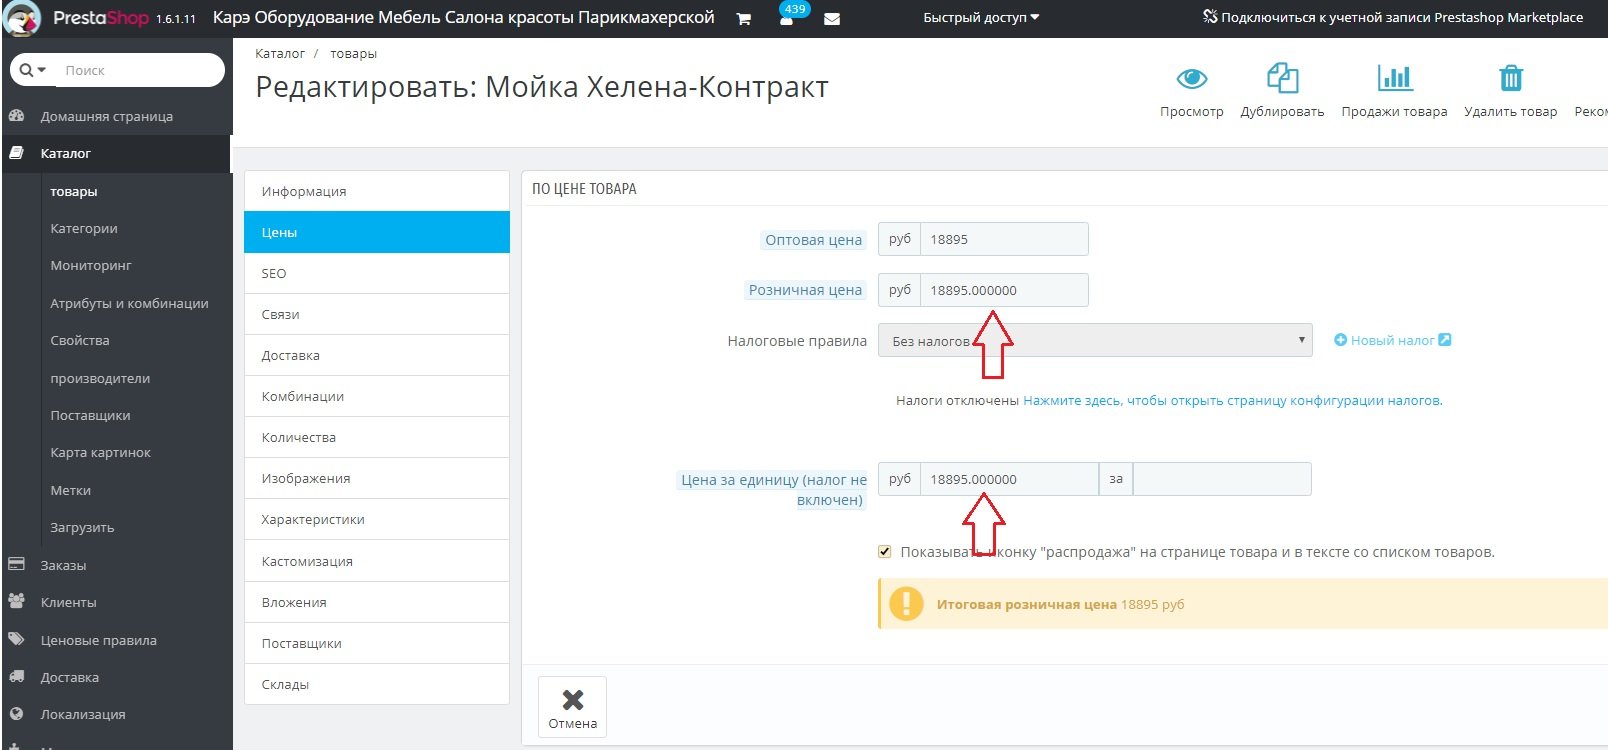Click the Поиск search field
This screenshot has height=750, width=1608.
(140, 70)
